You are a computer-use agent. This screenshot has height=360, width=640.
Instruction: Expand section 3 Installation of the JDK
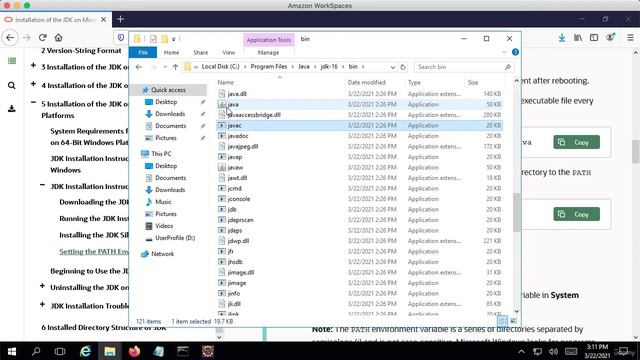[x=33, y=65]
